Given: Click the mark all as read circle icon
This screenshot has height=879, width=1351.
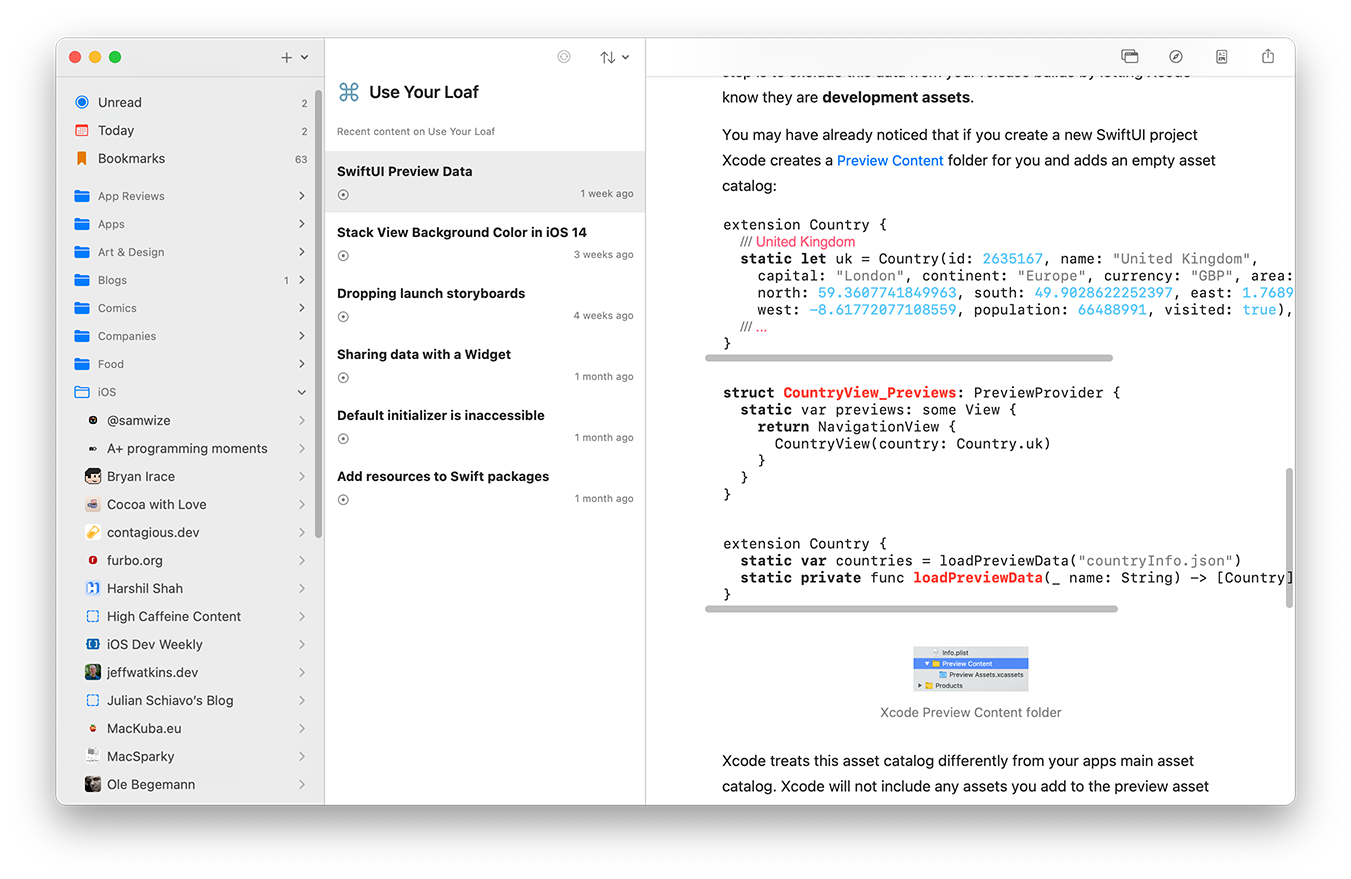Looking at the screenshot, I should click(564, 57).
